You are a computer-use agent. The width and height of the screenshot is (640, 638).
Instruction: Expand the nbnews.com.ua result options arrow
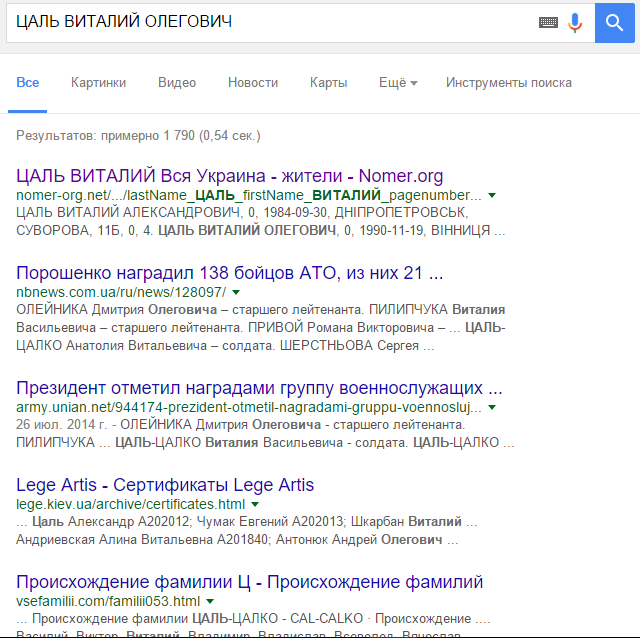coord(236,292)
